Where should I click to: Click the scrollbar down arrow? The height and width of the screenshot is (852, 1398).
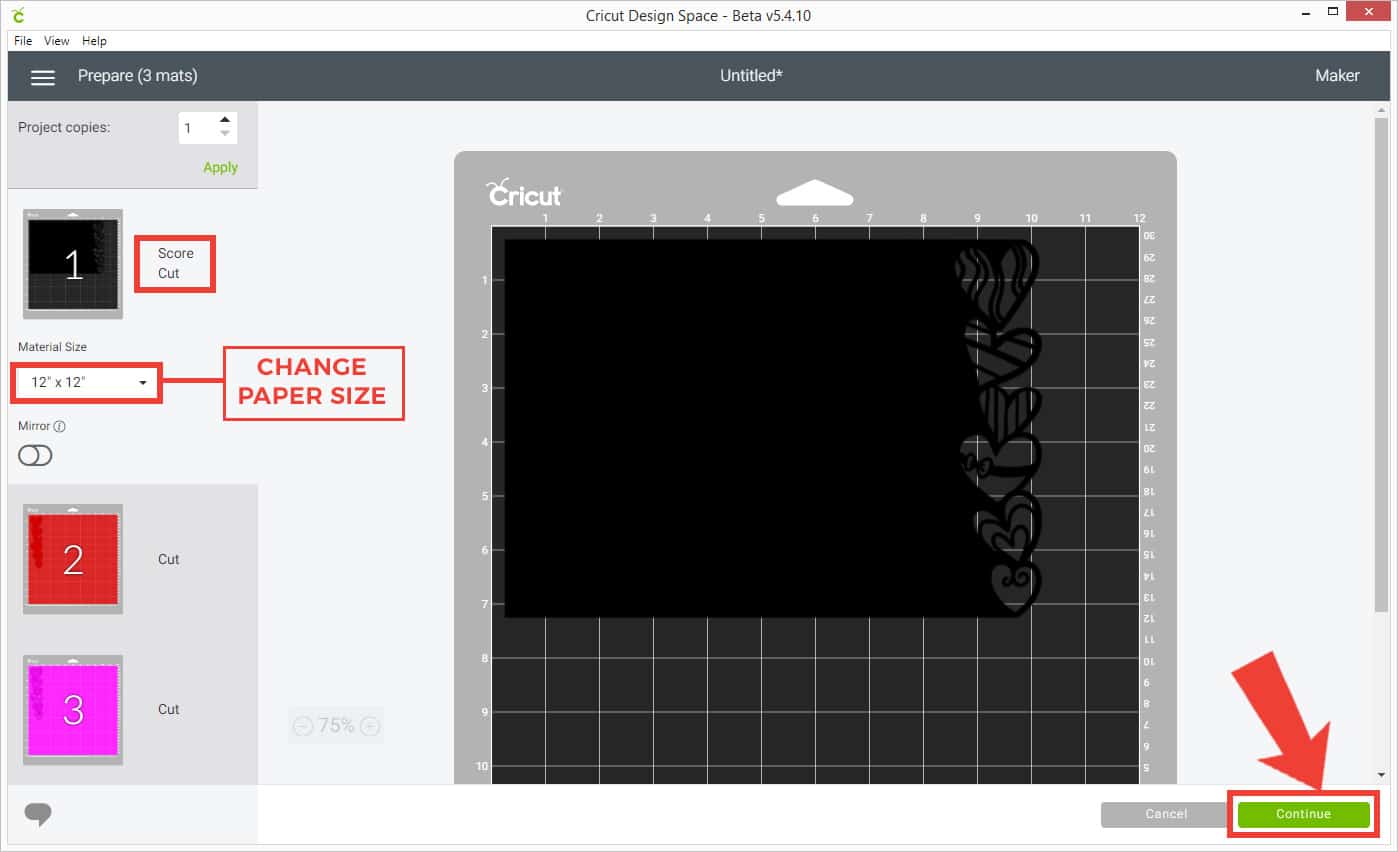[1382, 774]
